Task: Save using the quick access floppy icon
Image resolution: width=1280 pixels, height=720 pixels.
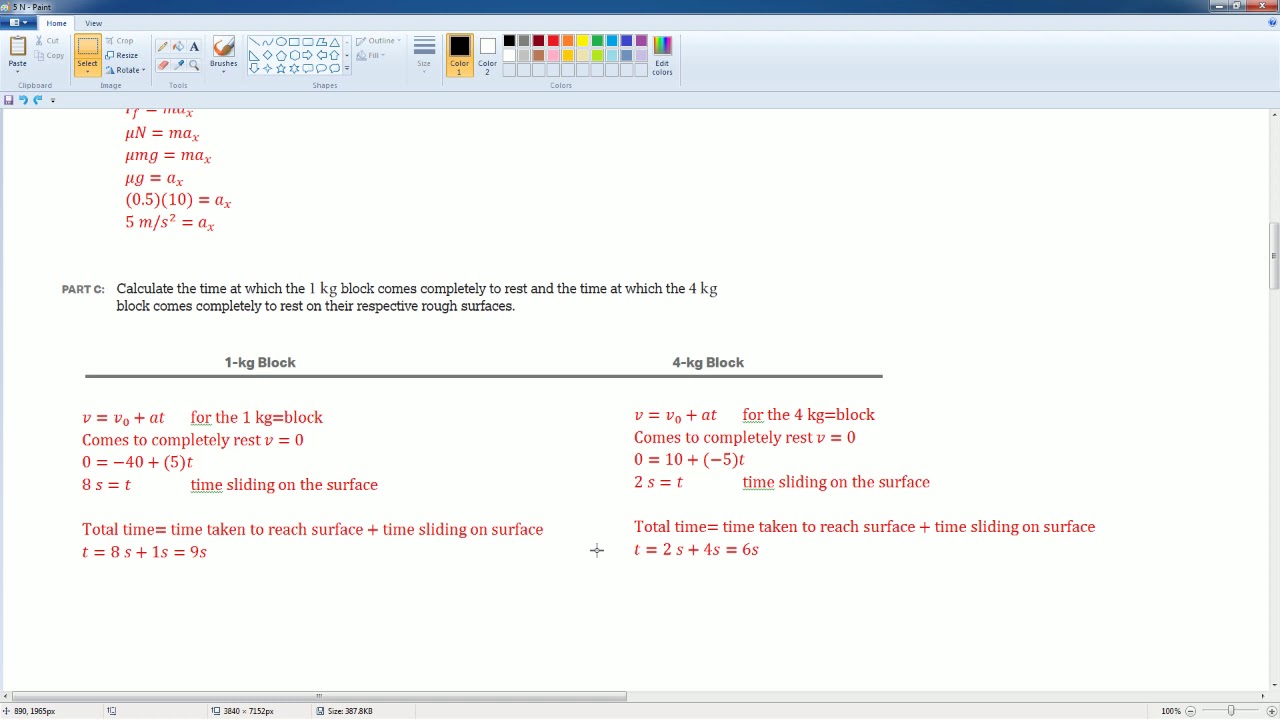Action: coord(9,100)
